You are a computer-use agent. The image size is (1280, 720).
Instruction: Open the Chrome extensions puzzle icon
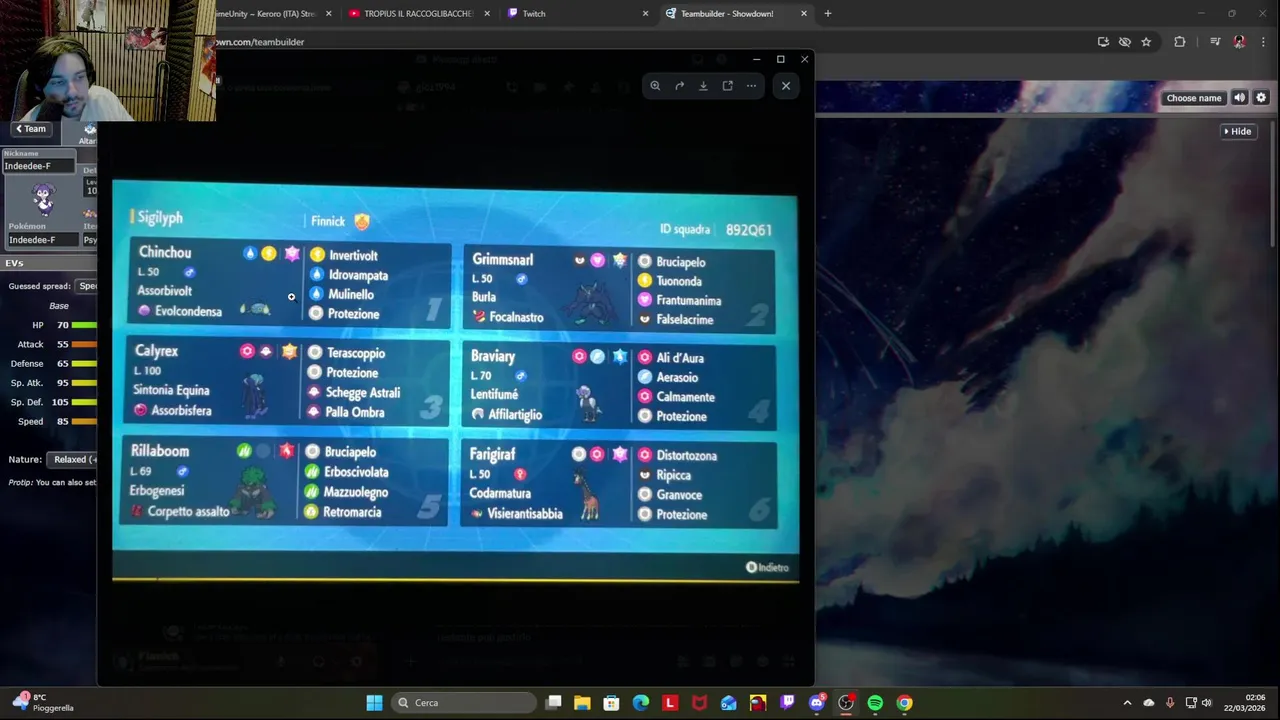click(x=1180, y=42)
